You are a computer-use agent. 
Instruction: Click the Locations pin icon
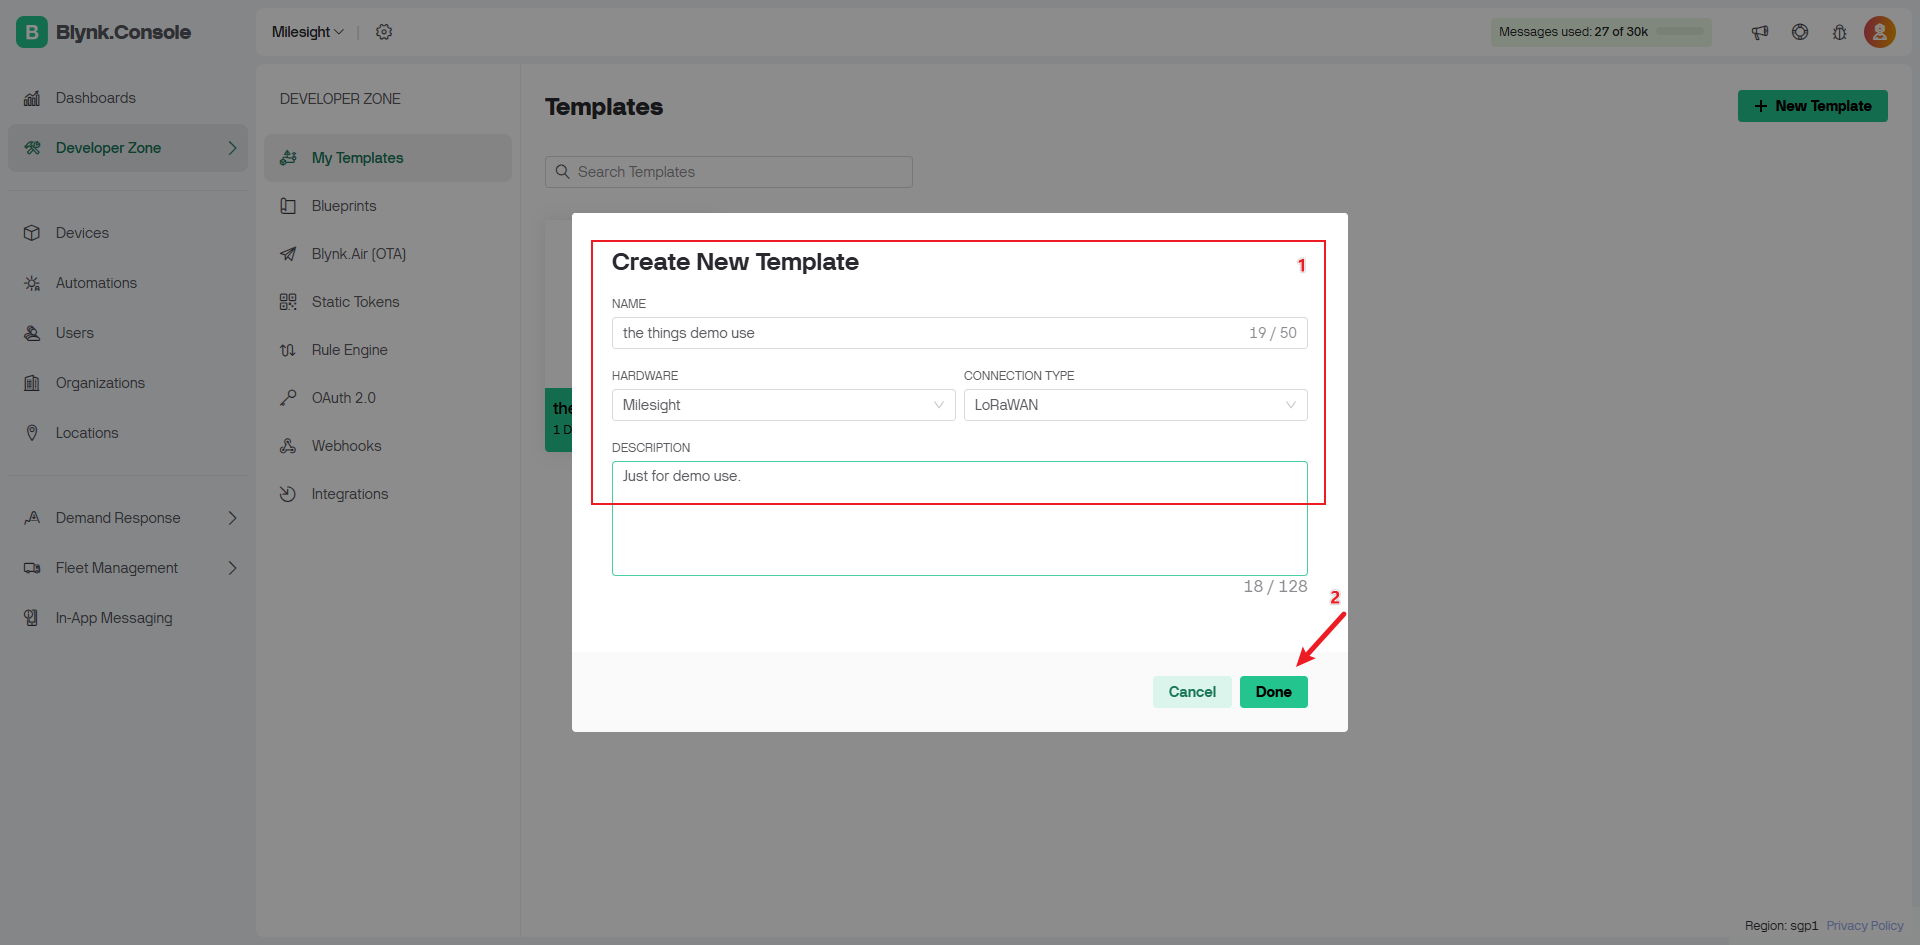tap(32, 433)
